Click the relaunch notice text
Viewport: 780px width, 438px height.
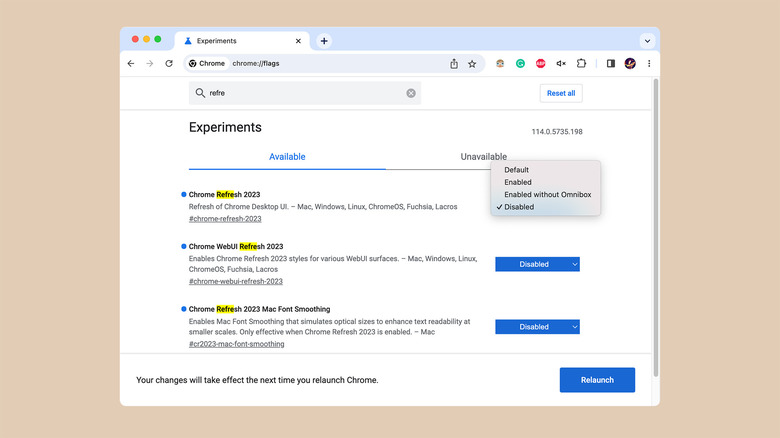257,380
